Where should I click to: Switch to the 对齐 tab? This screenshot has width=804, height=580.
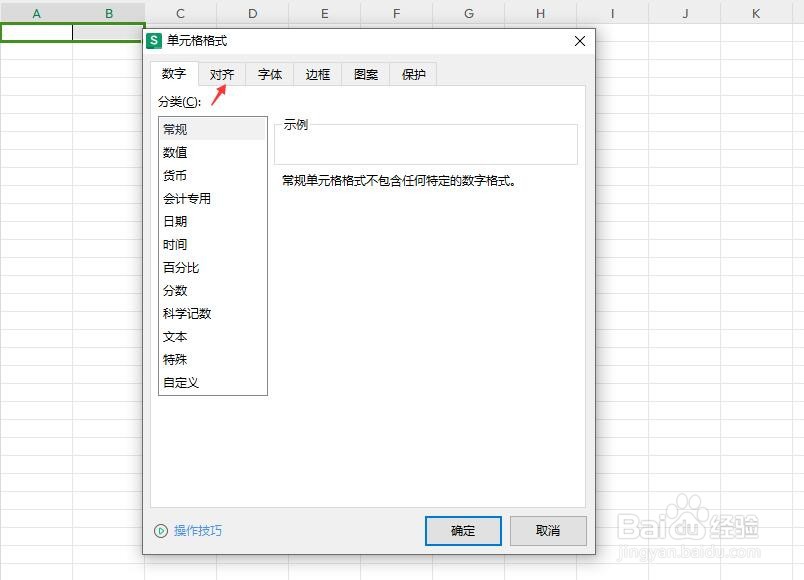pos(222,74)
